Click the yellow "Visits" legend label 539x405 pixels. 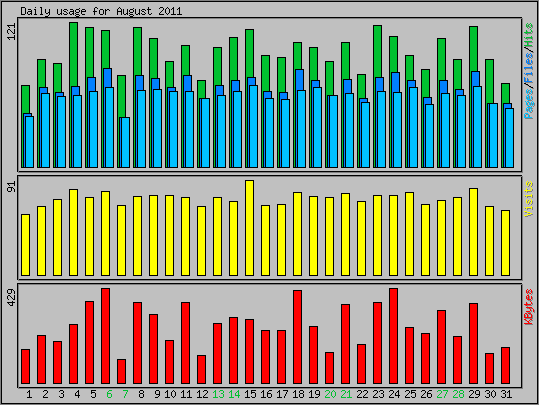tap(529, 199)
